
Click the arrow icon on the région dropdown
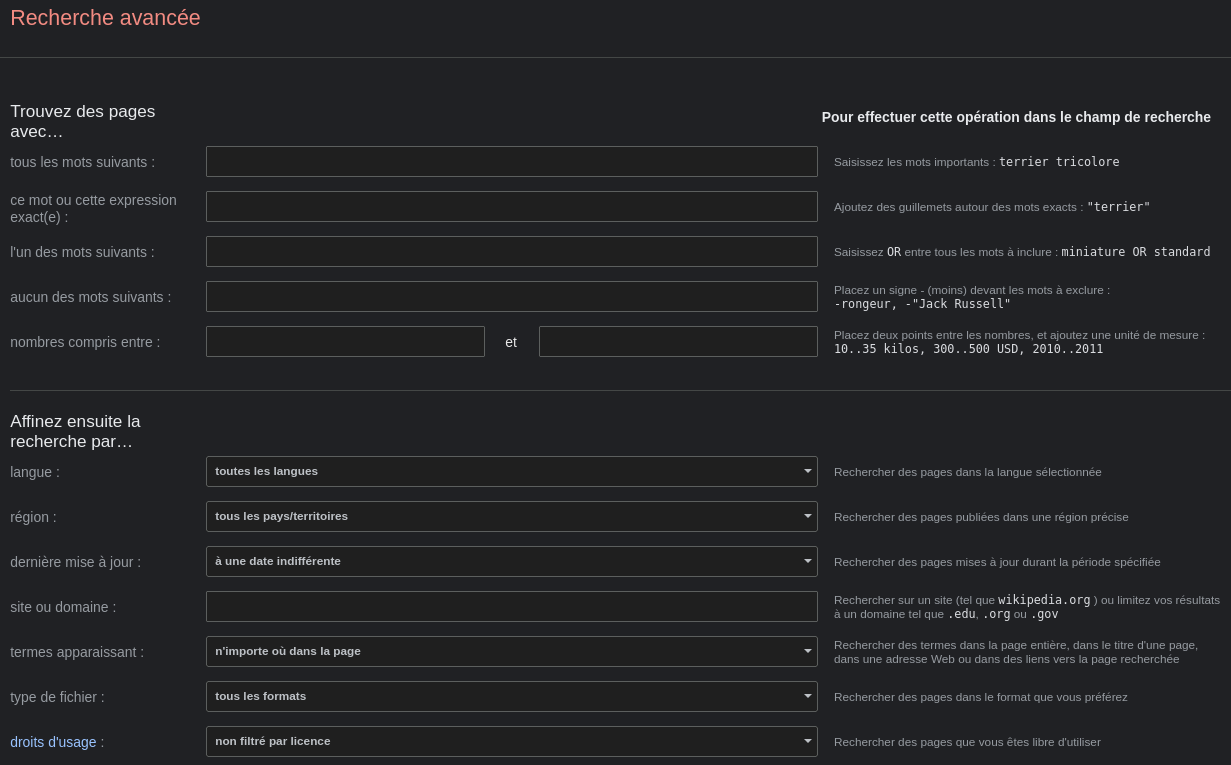pos(807,516)
